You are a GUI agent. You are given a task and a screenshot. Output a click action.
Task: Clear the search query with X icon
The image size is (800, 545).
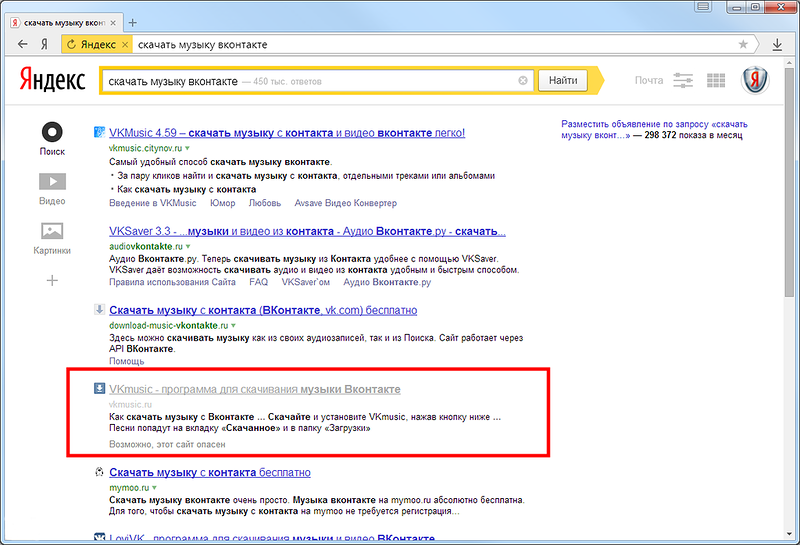[x=523, y=81]
